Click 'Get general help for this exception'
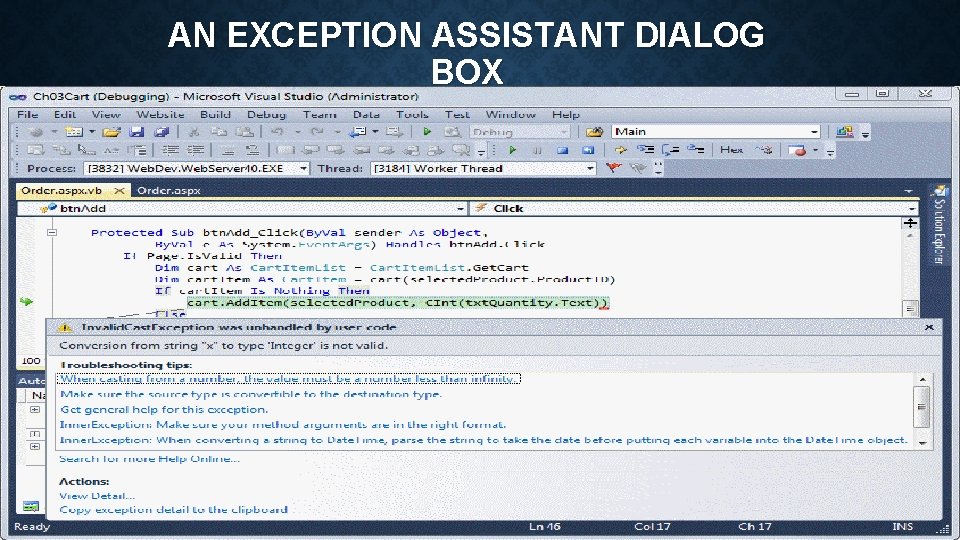The height and width of the screenshot is (540, 960). point(163,410)
